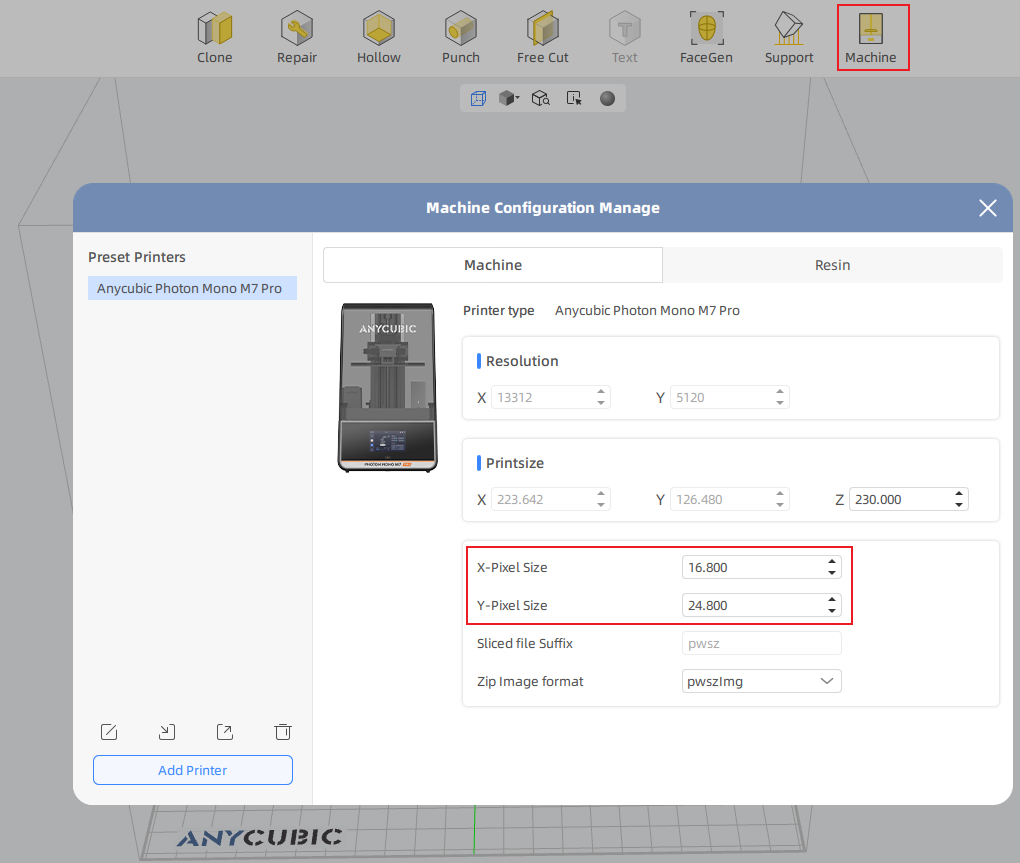Delete the selected printer with trash icon
The width and height of the screenshot is (1020, 863).
283,732
